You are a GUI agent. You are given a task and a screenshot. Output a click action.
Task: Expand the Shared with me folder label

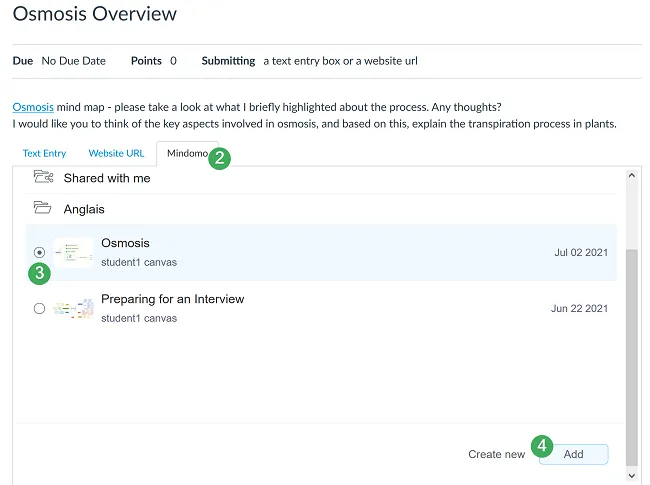coord(106,178)
